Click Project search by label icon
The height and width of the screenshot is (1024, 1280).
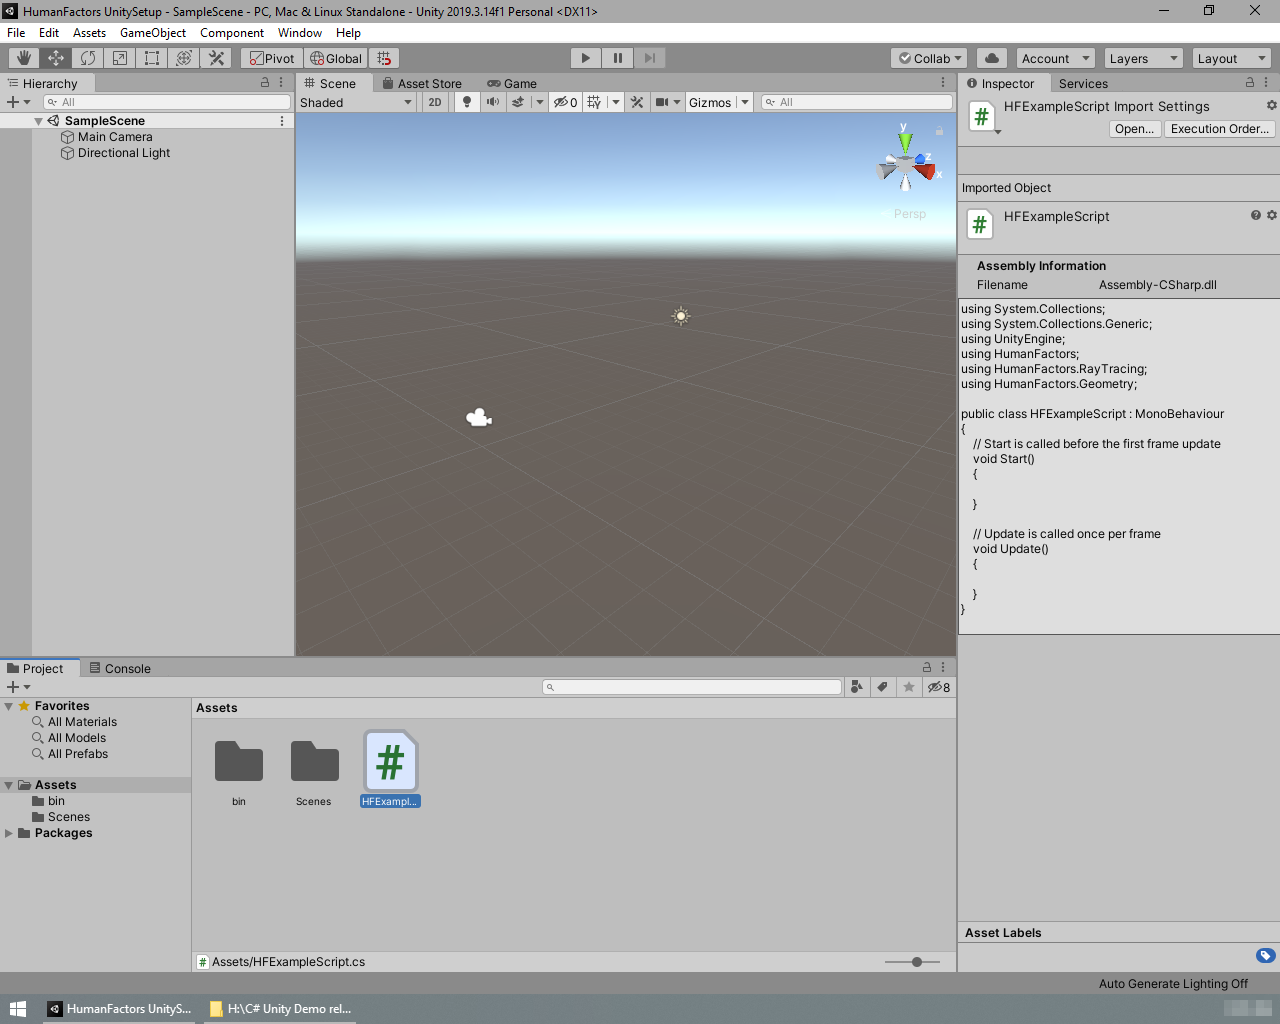[x=882, y=687]
